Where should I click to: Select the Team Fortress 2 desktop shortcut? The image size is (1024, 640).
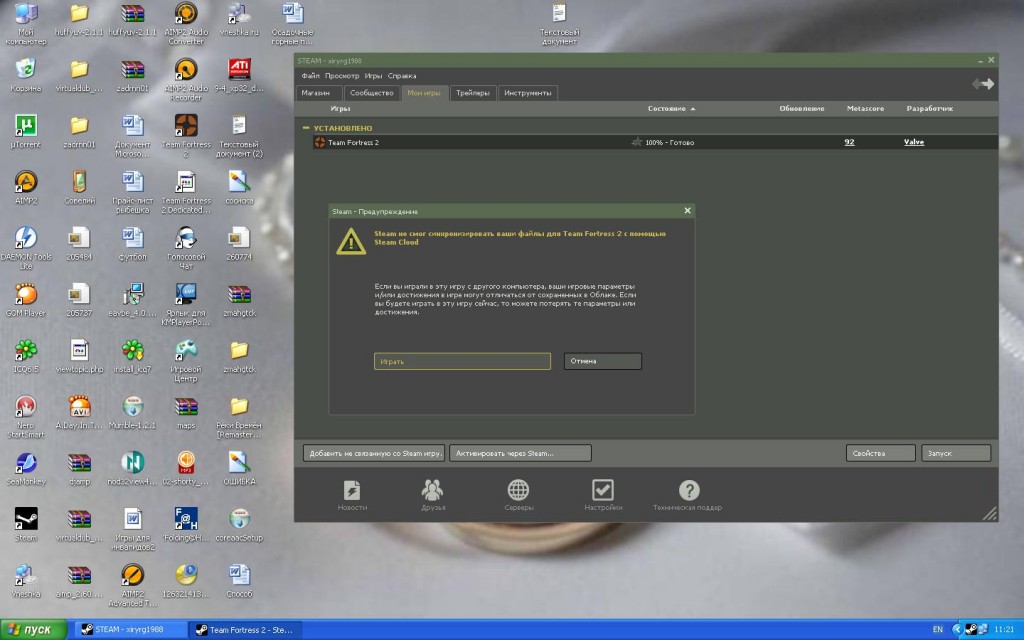(x=186, y=136)
